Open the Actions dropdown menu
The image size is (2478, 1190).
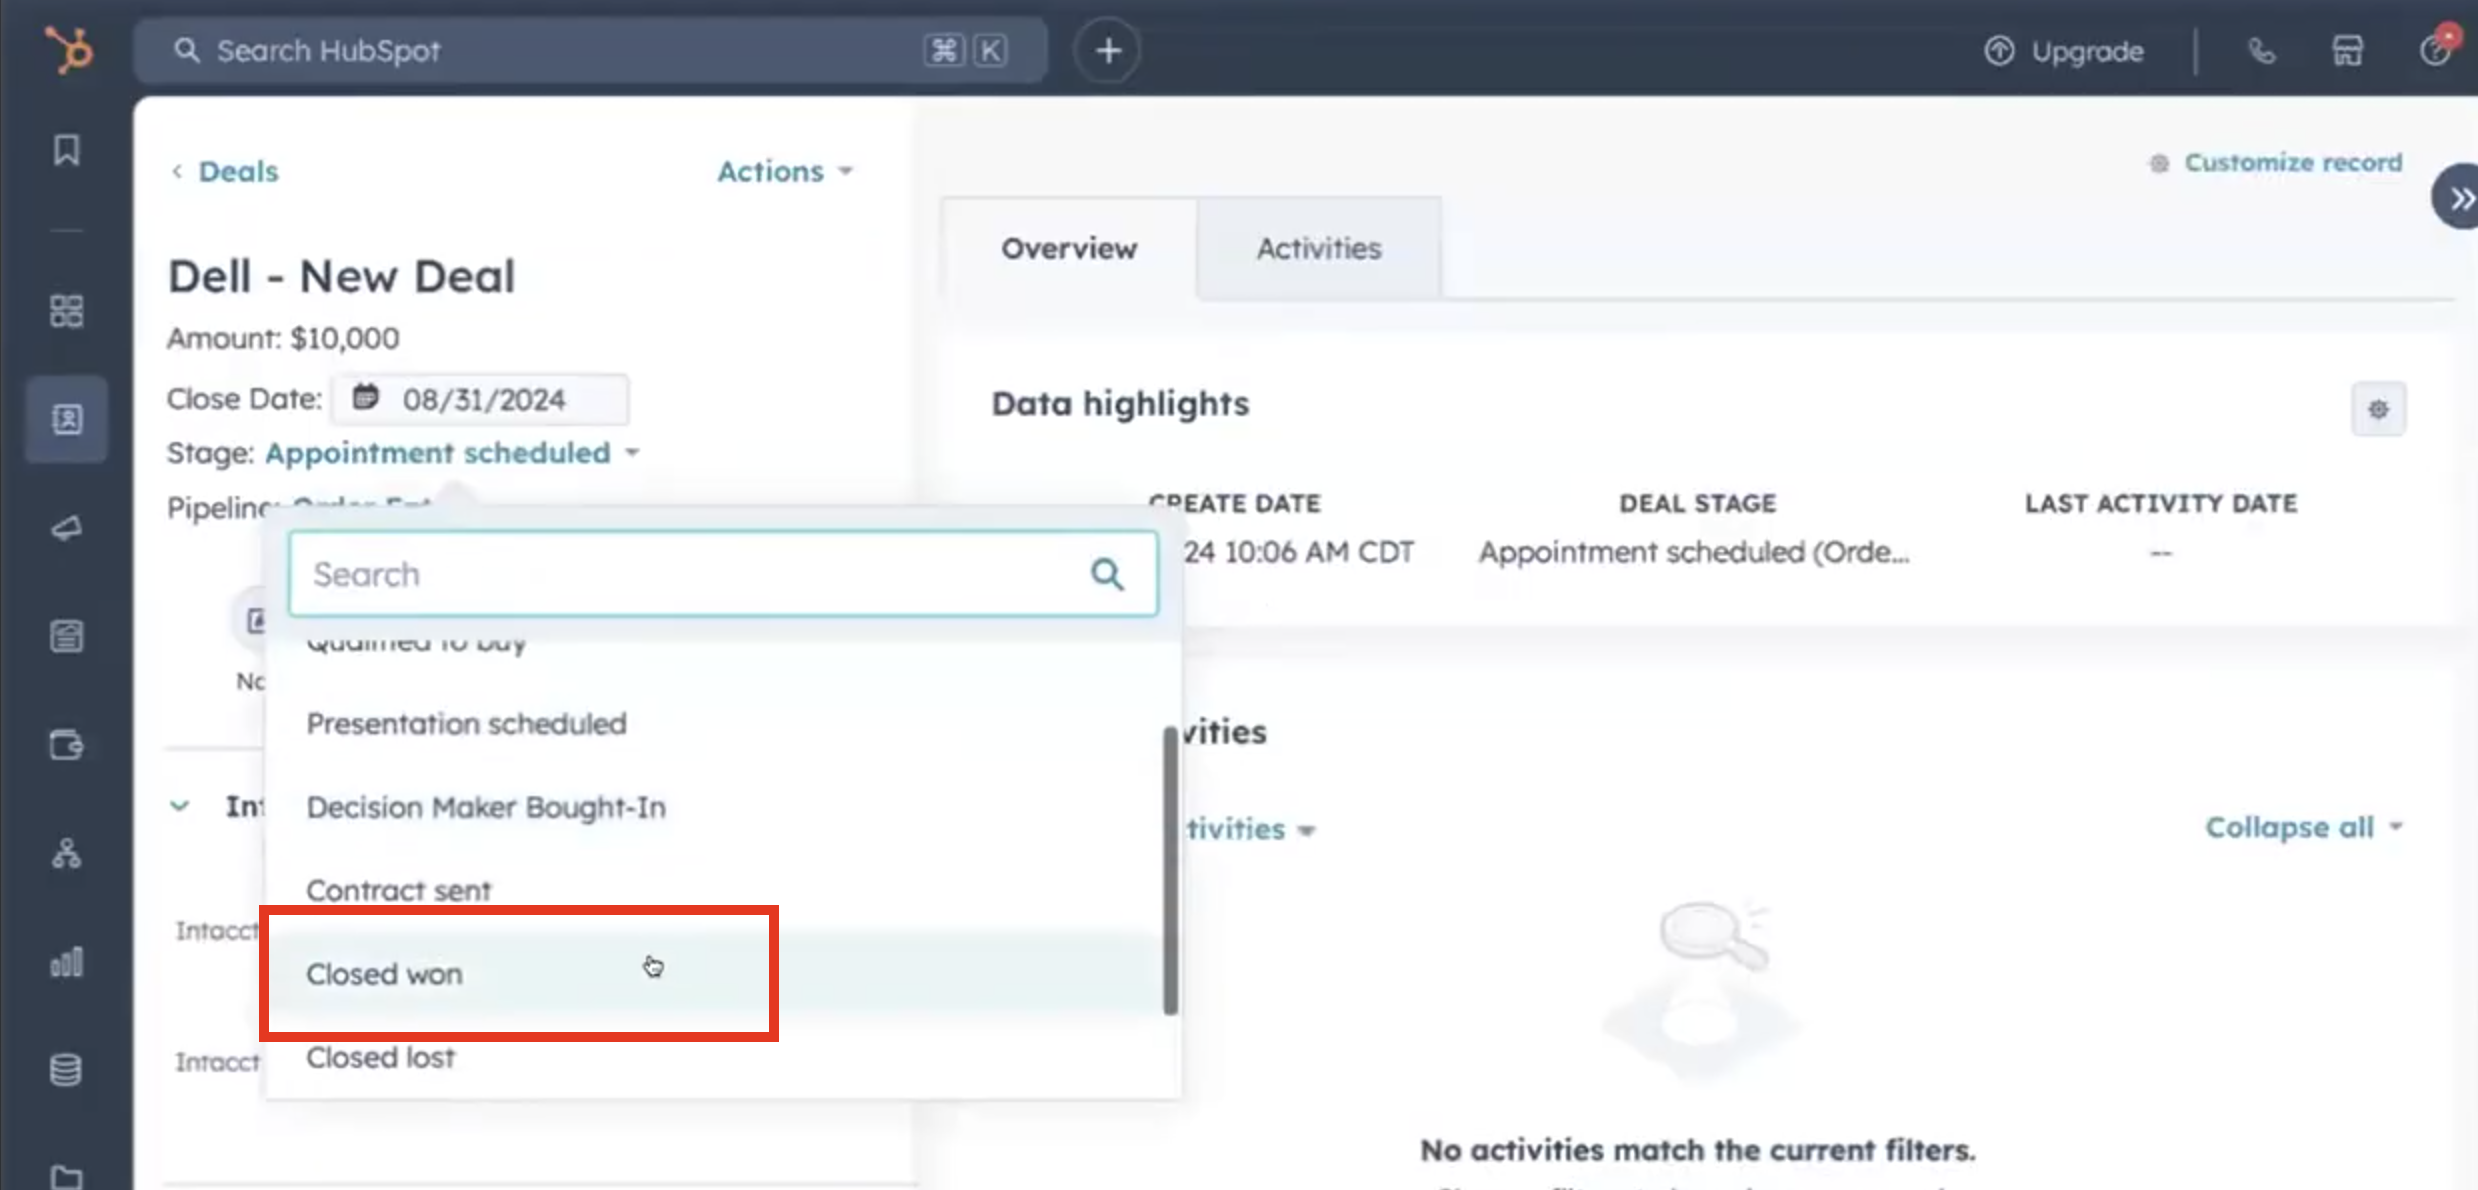[785, 171]
